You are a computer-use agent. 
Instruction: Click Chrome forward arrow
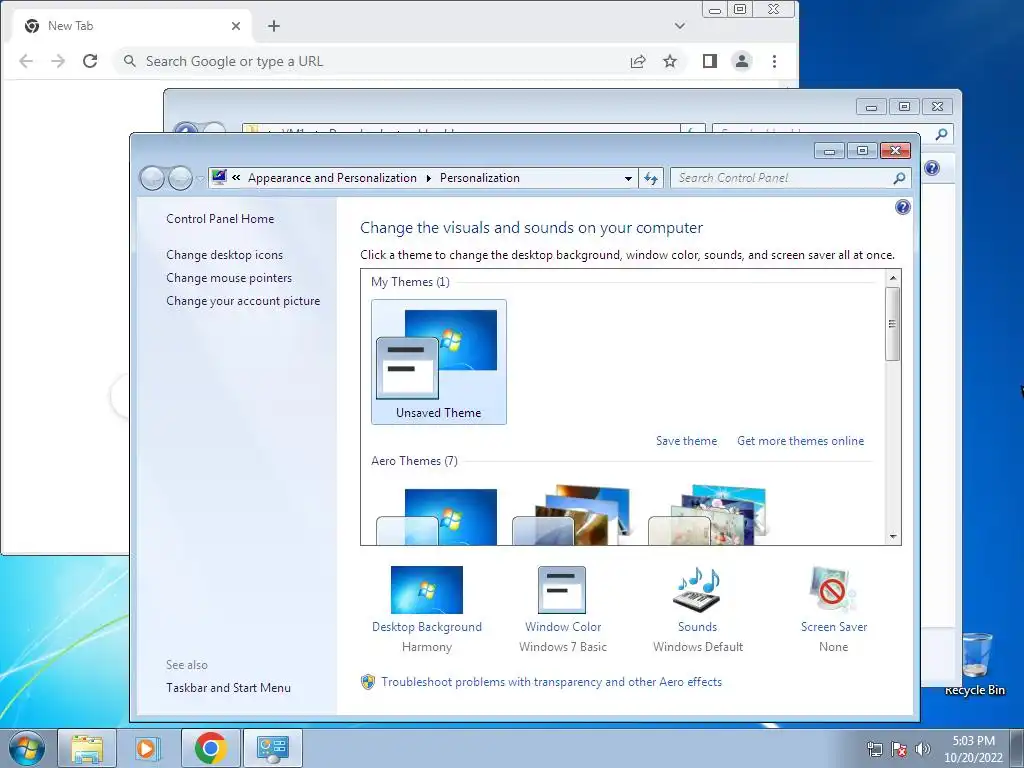click(x=58, y=61)
